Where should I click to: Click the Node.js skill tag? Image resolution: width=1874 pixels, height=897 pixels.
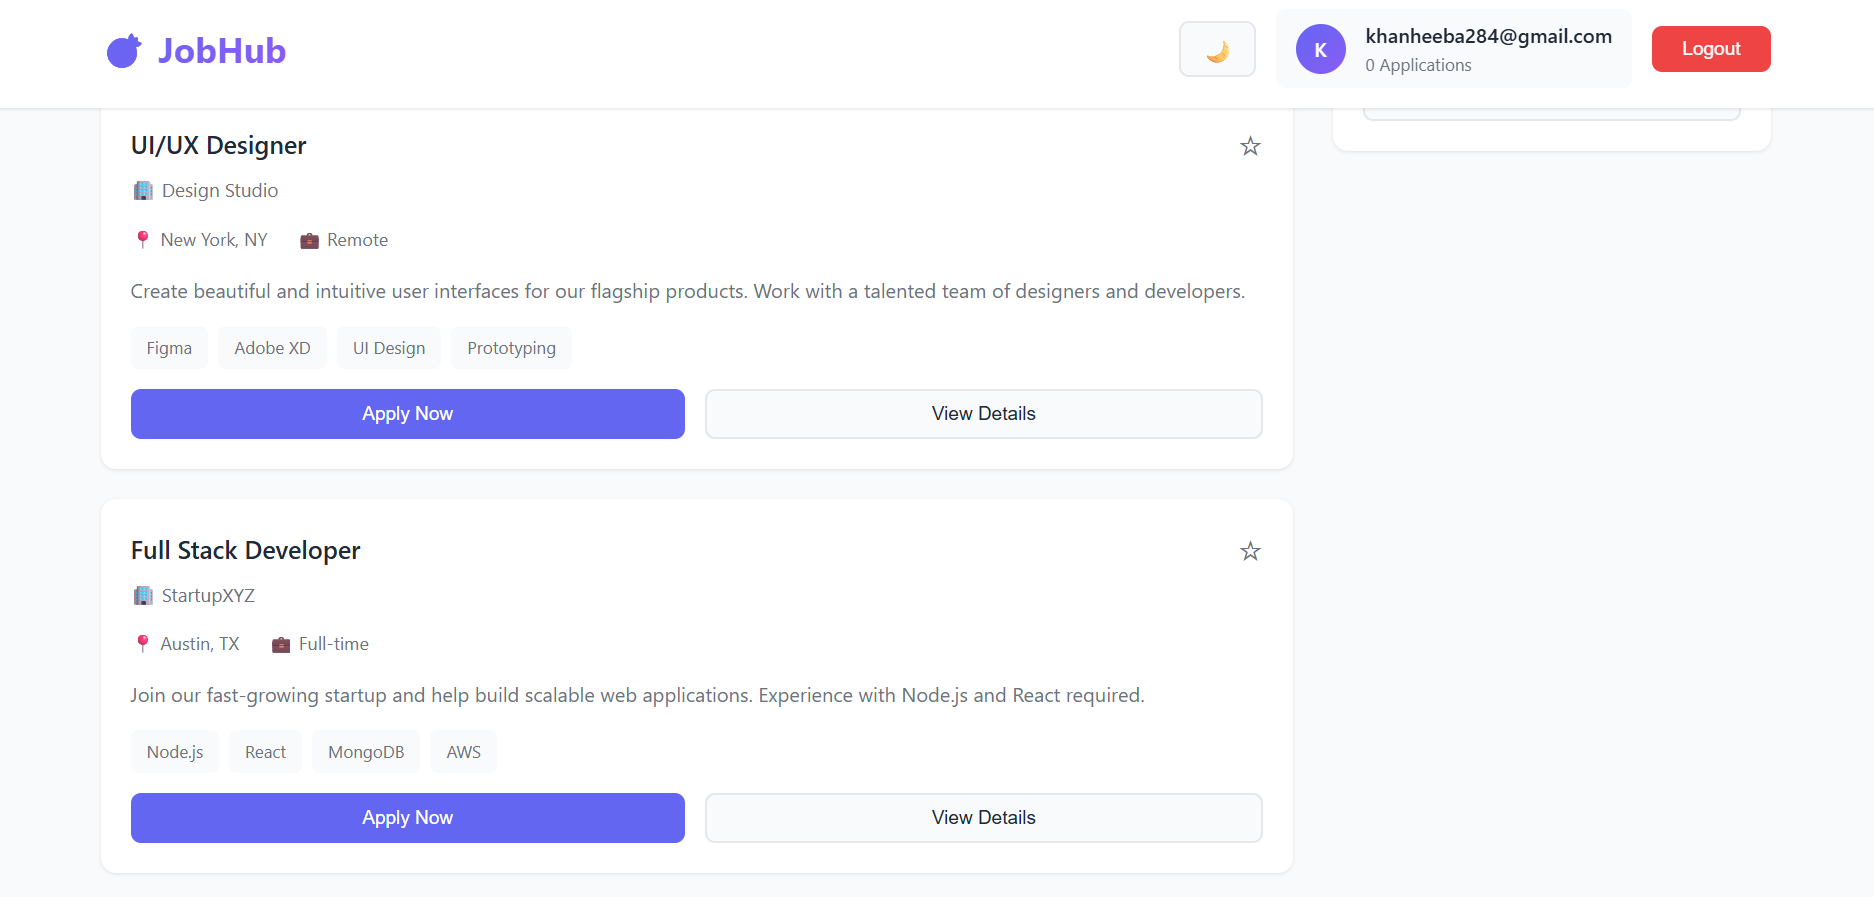[x=175, y=752]
